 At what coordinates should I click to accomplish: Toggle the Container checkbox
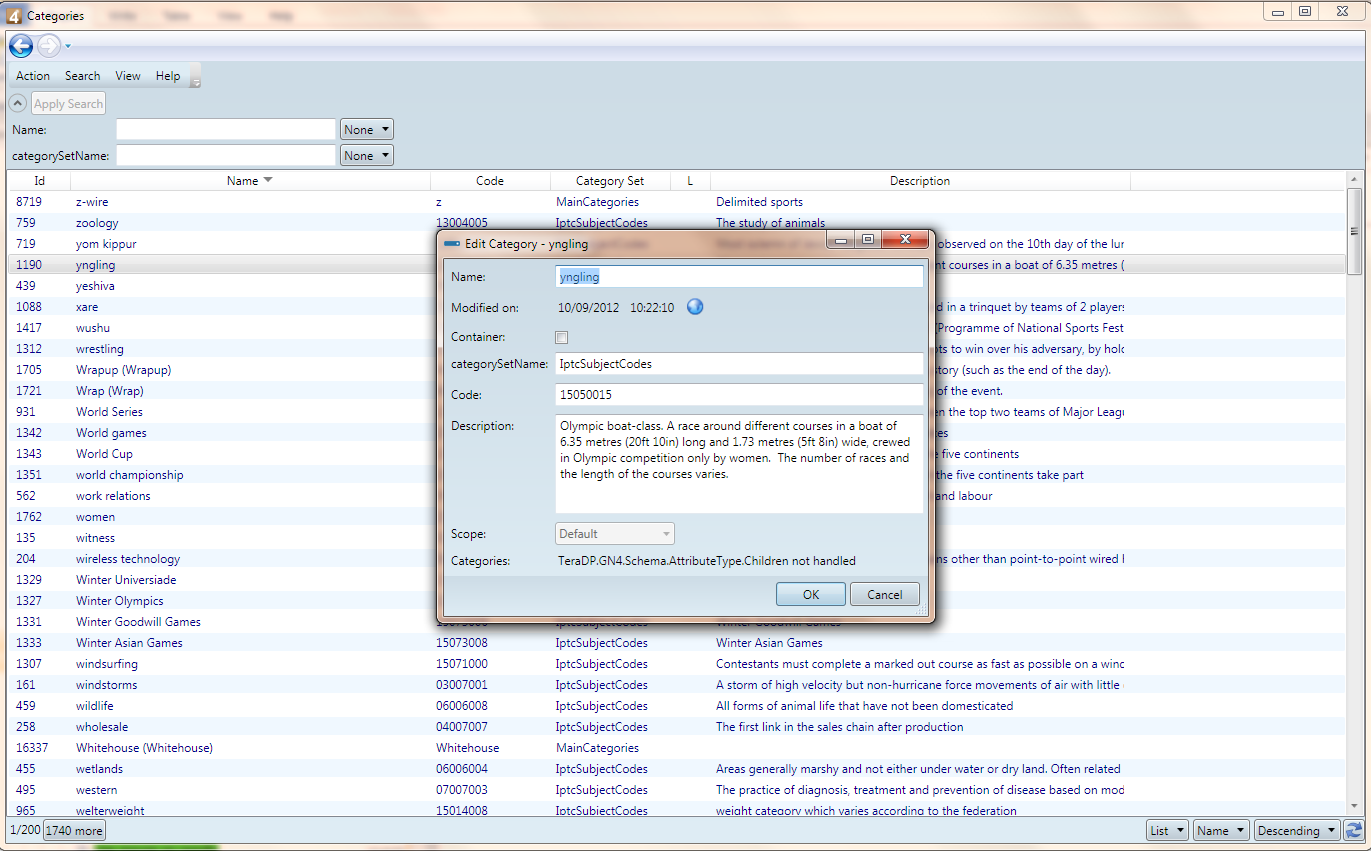(562, 337)
